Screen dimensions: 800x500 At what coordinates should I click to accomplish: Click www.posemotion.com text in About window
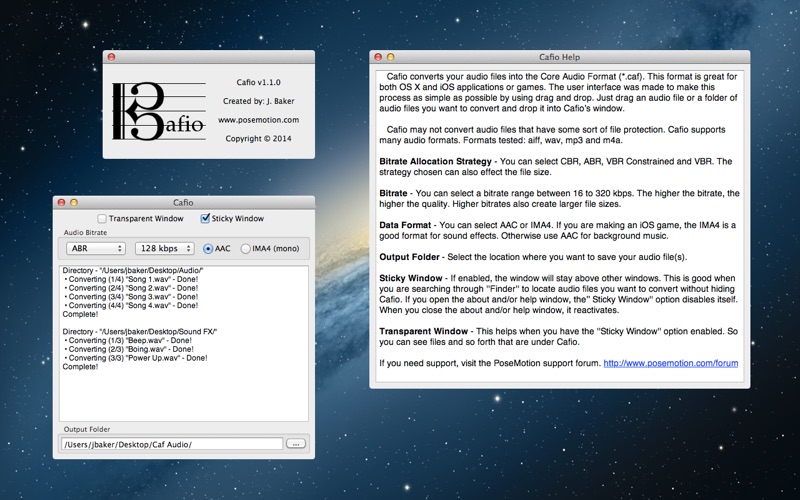pyautogui.click(x=259, y=120)
